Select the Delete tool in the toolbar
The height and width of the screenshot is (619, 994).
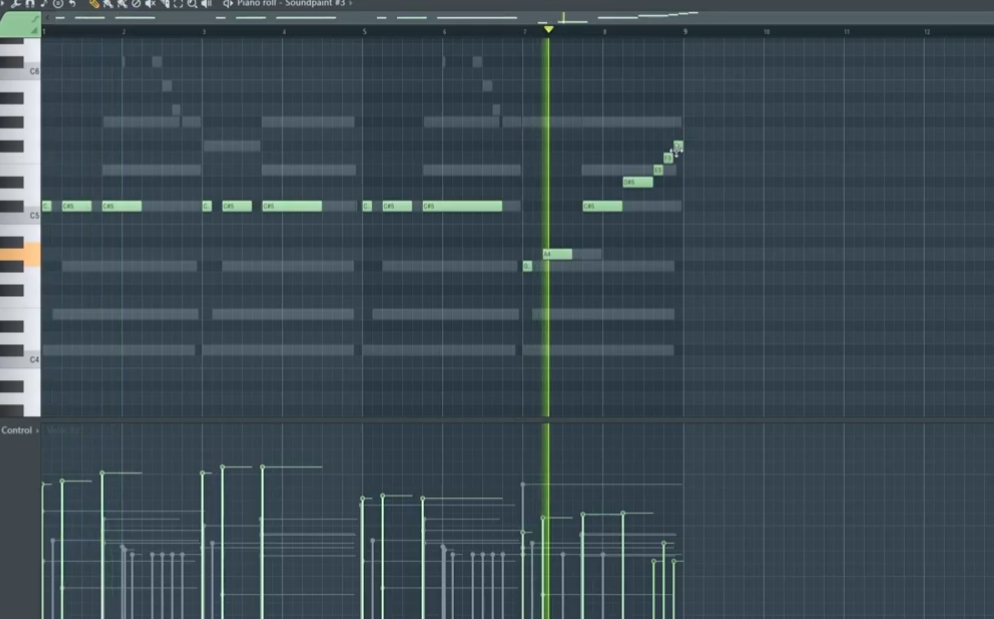136,3
